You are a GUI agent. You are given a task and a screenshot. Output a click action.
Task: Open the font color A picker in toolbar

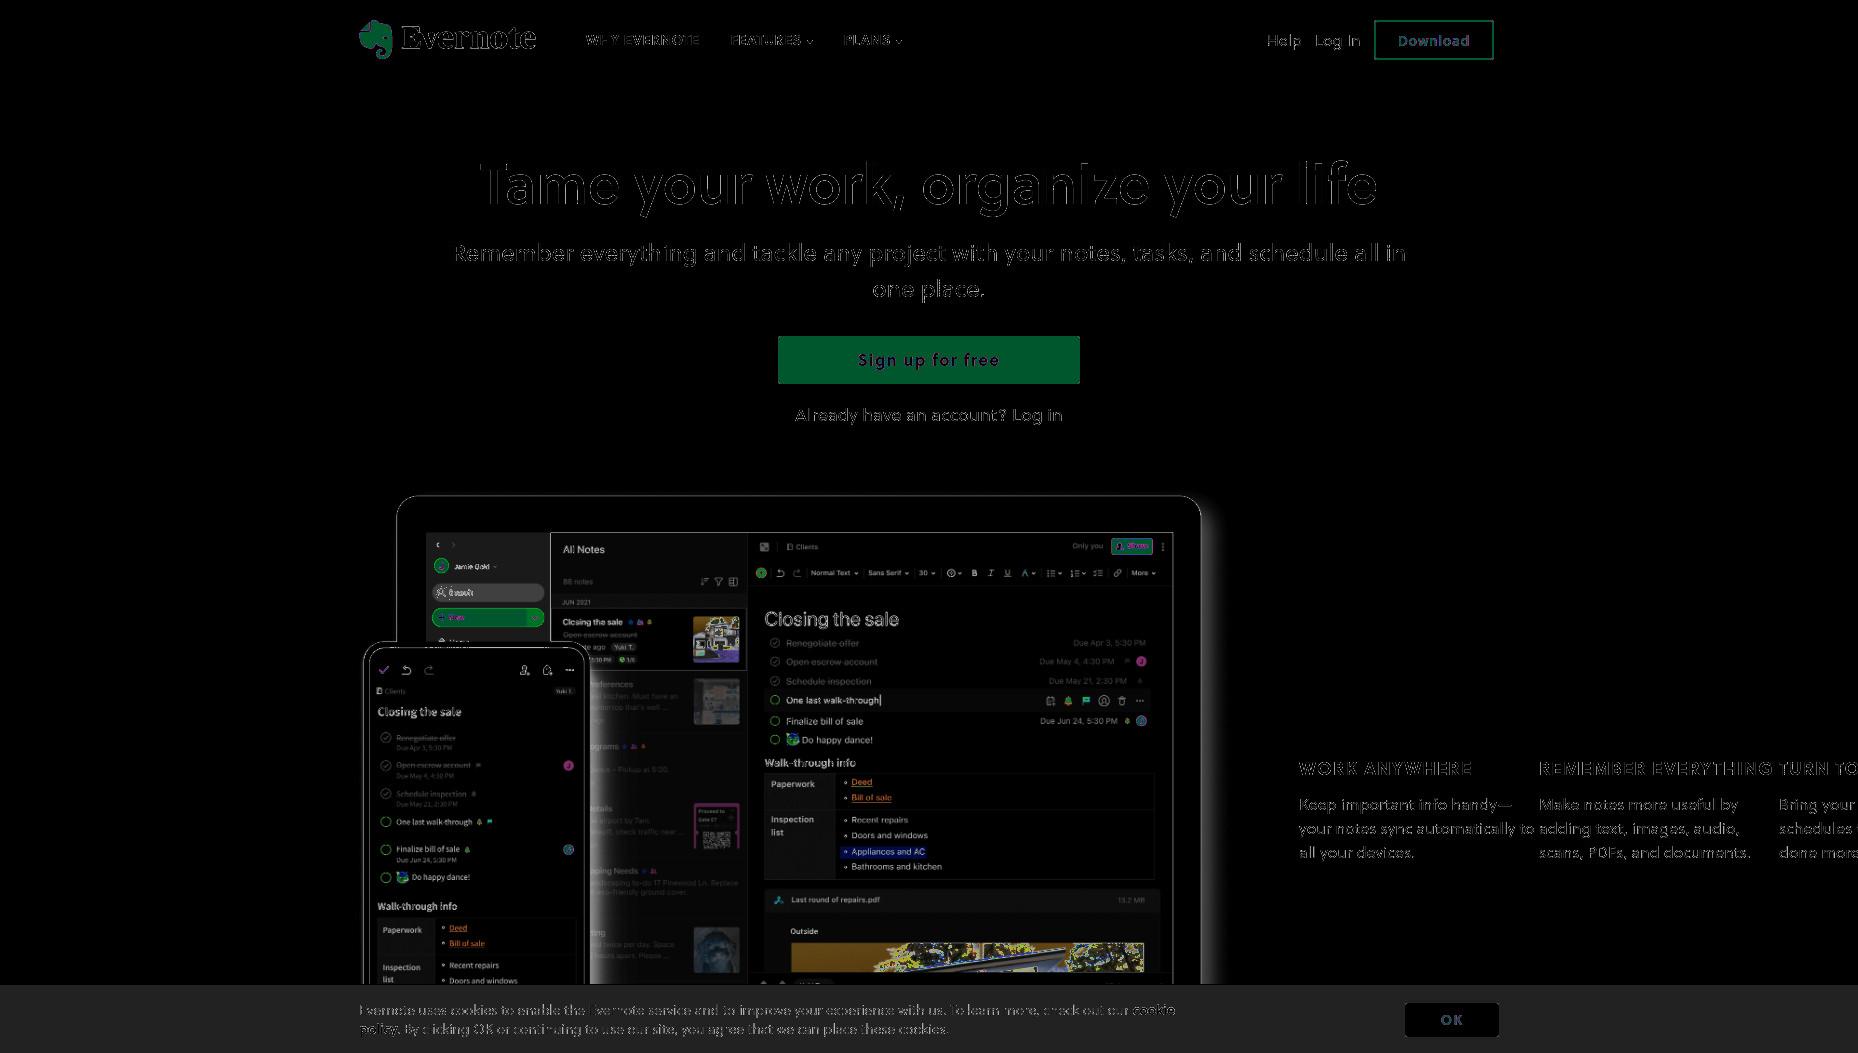1027,573
